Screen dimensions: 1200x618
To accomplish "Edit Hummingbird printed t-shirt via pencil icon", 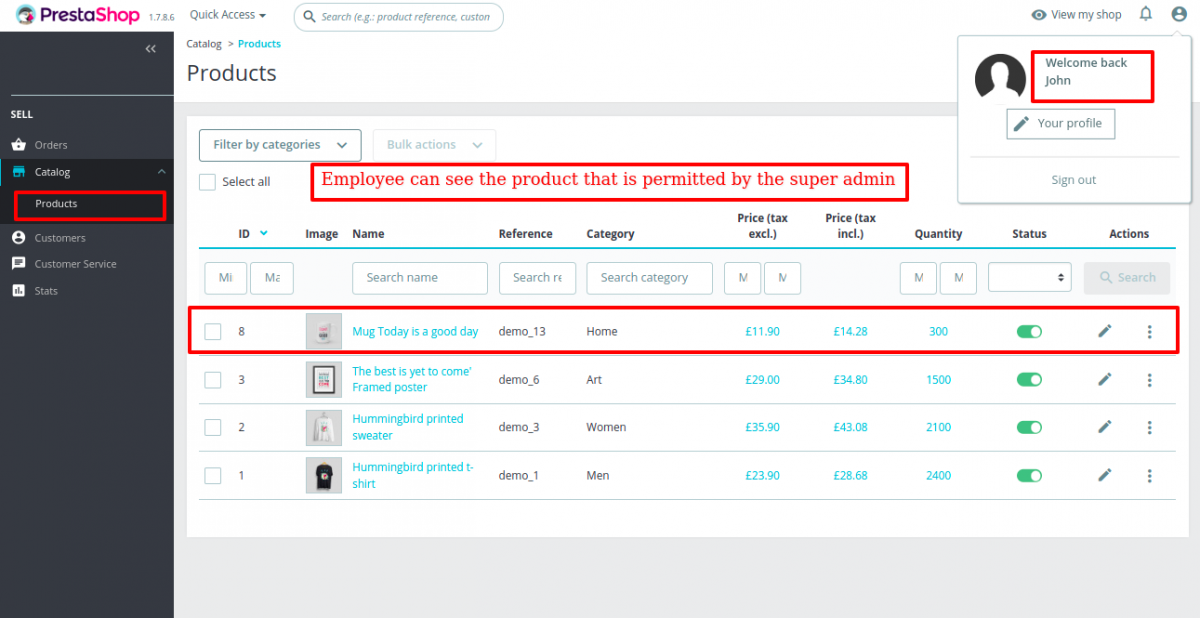I will tap(1105, 475).
